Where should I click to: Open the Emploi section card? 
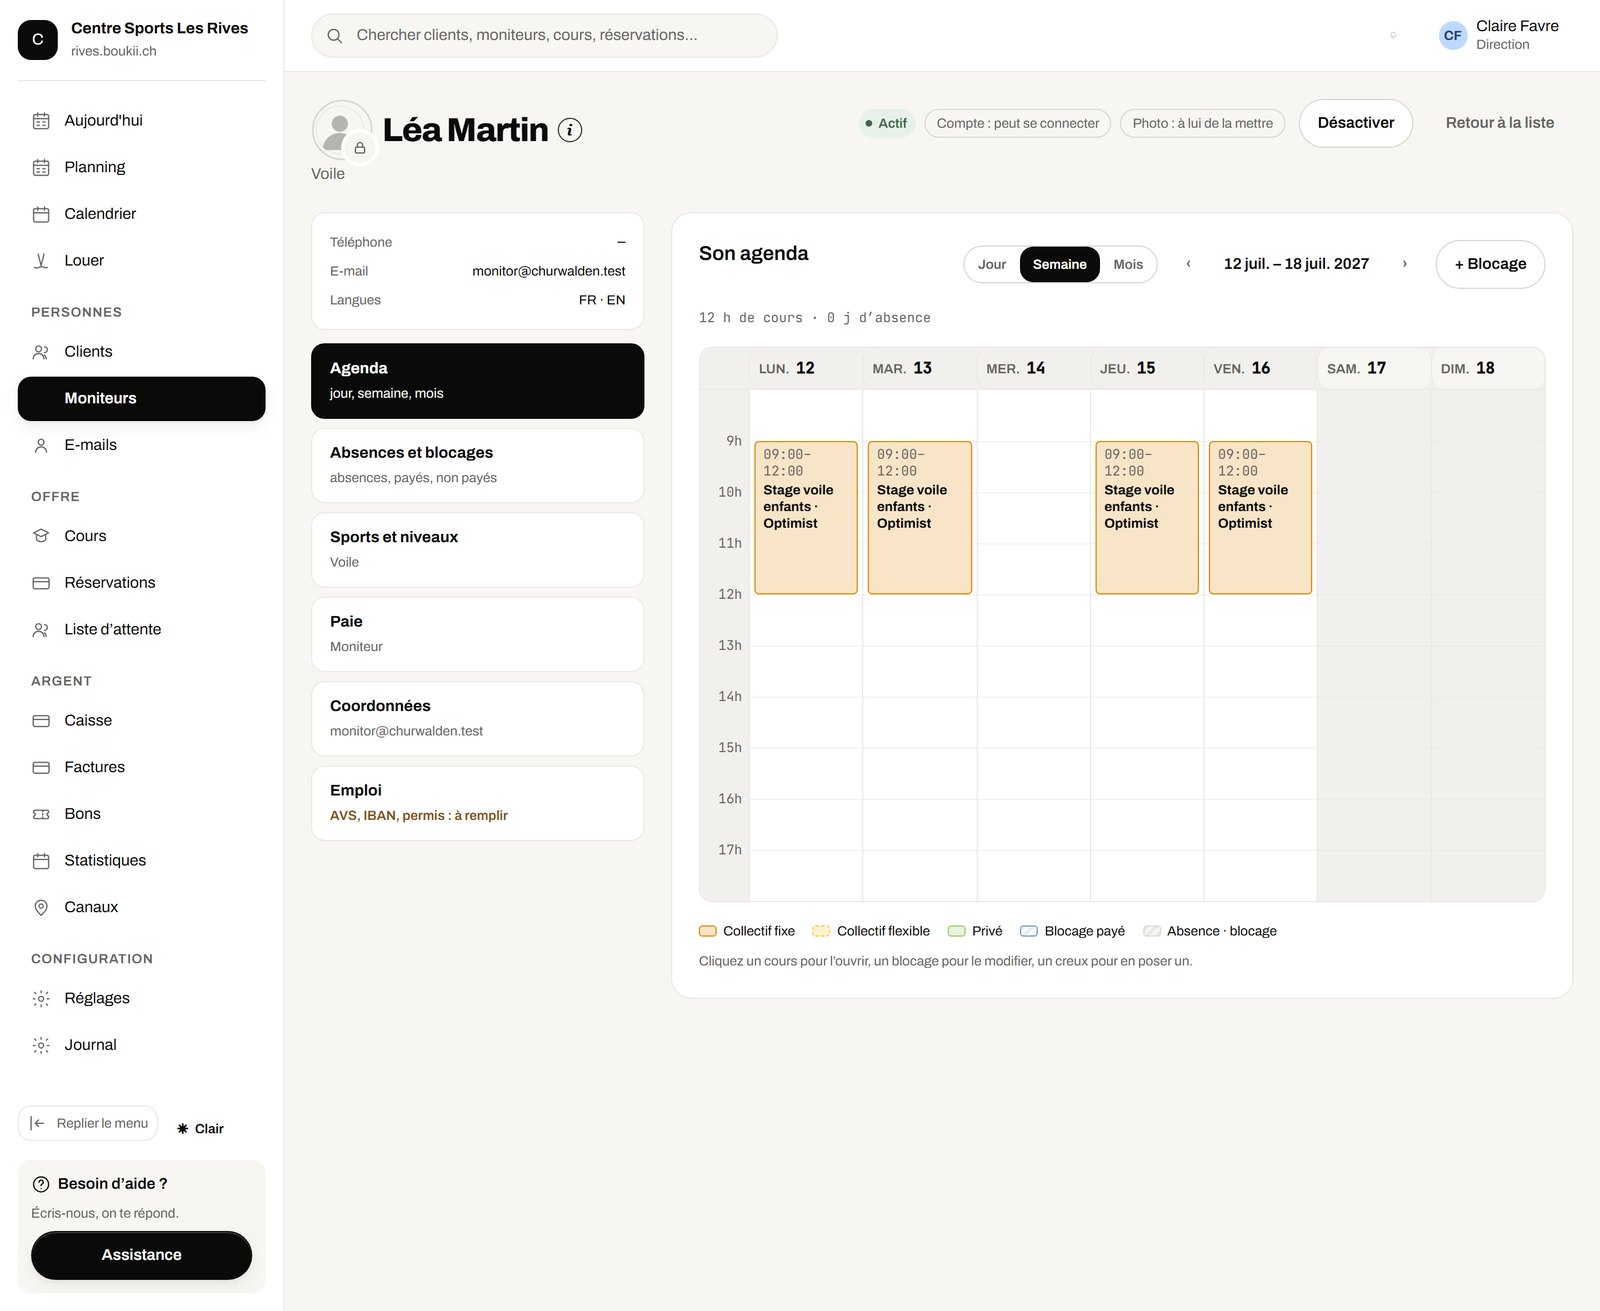click(477, 803)
